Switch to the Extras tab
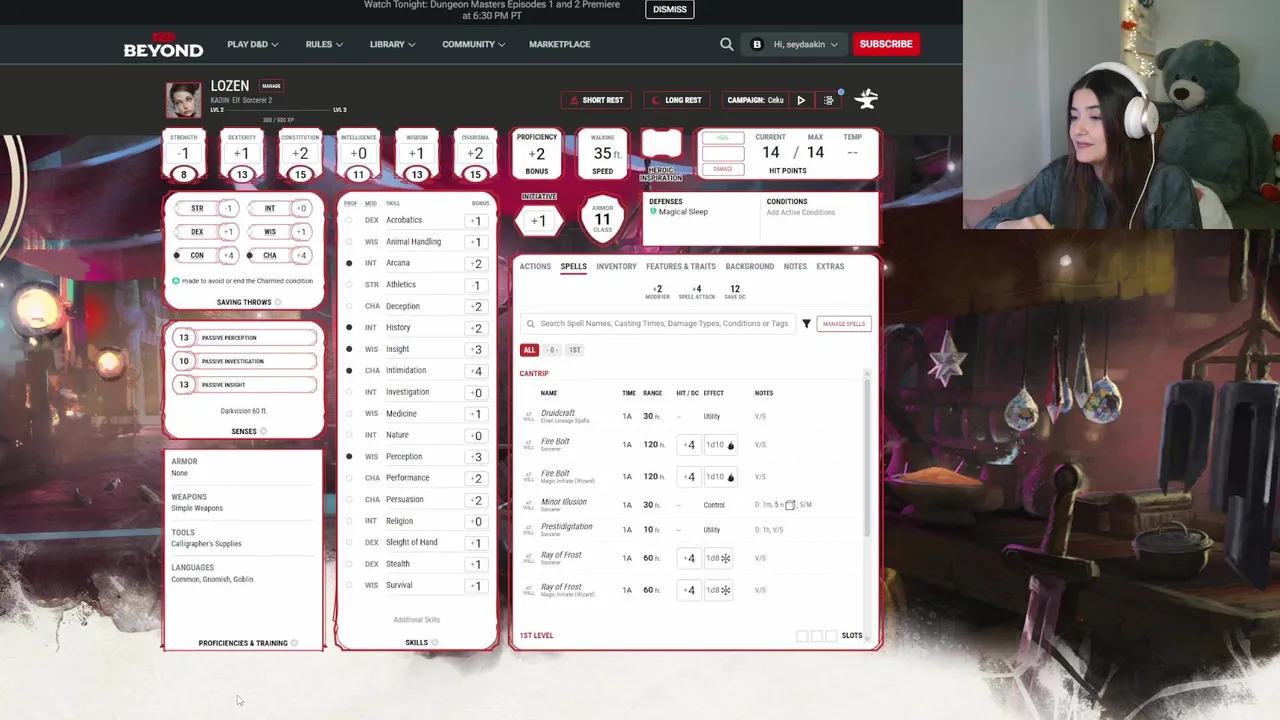Image resolution: width=1280 pixels, height=720 pixels. click(830, 267)
